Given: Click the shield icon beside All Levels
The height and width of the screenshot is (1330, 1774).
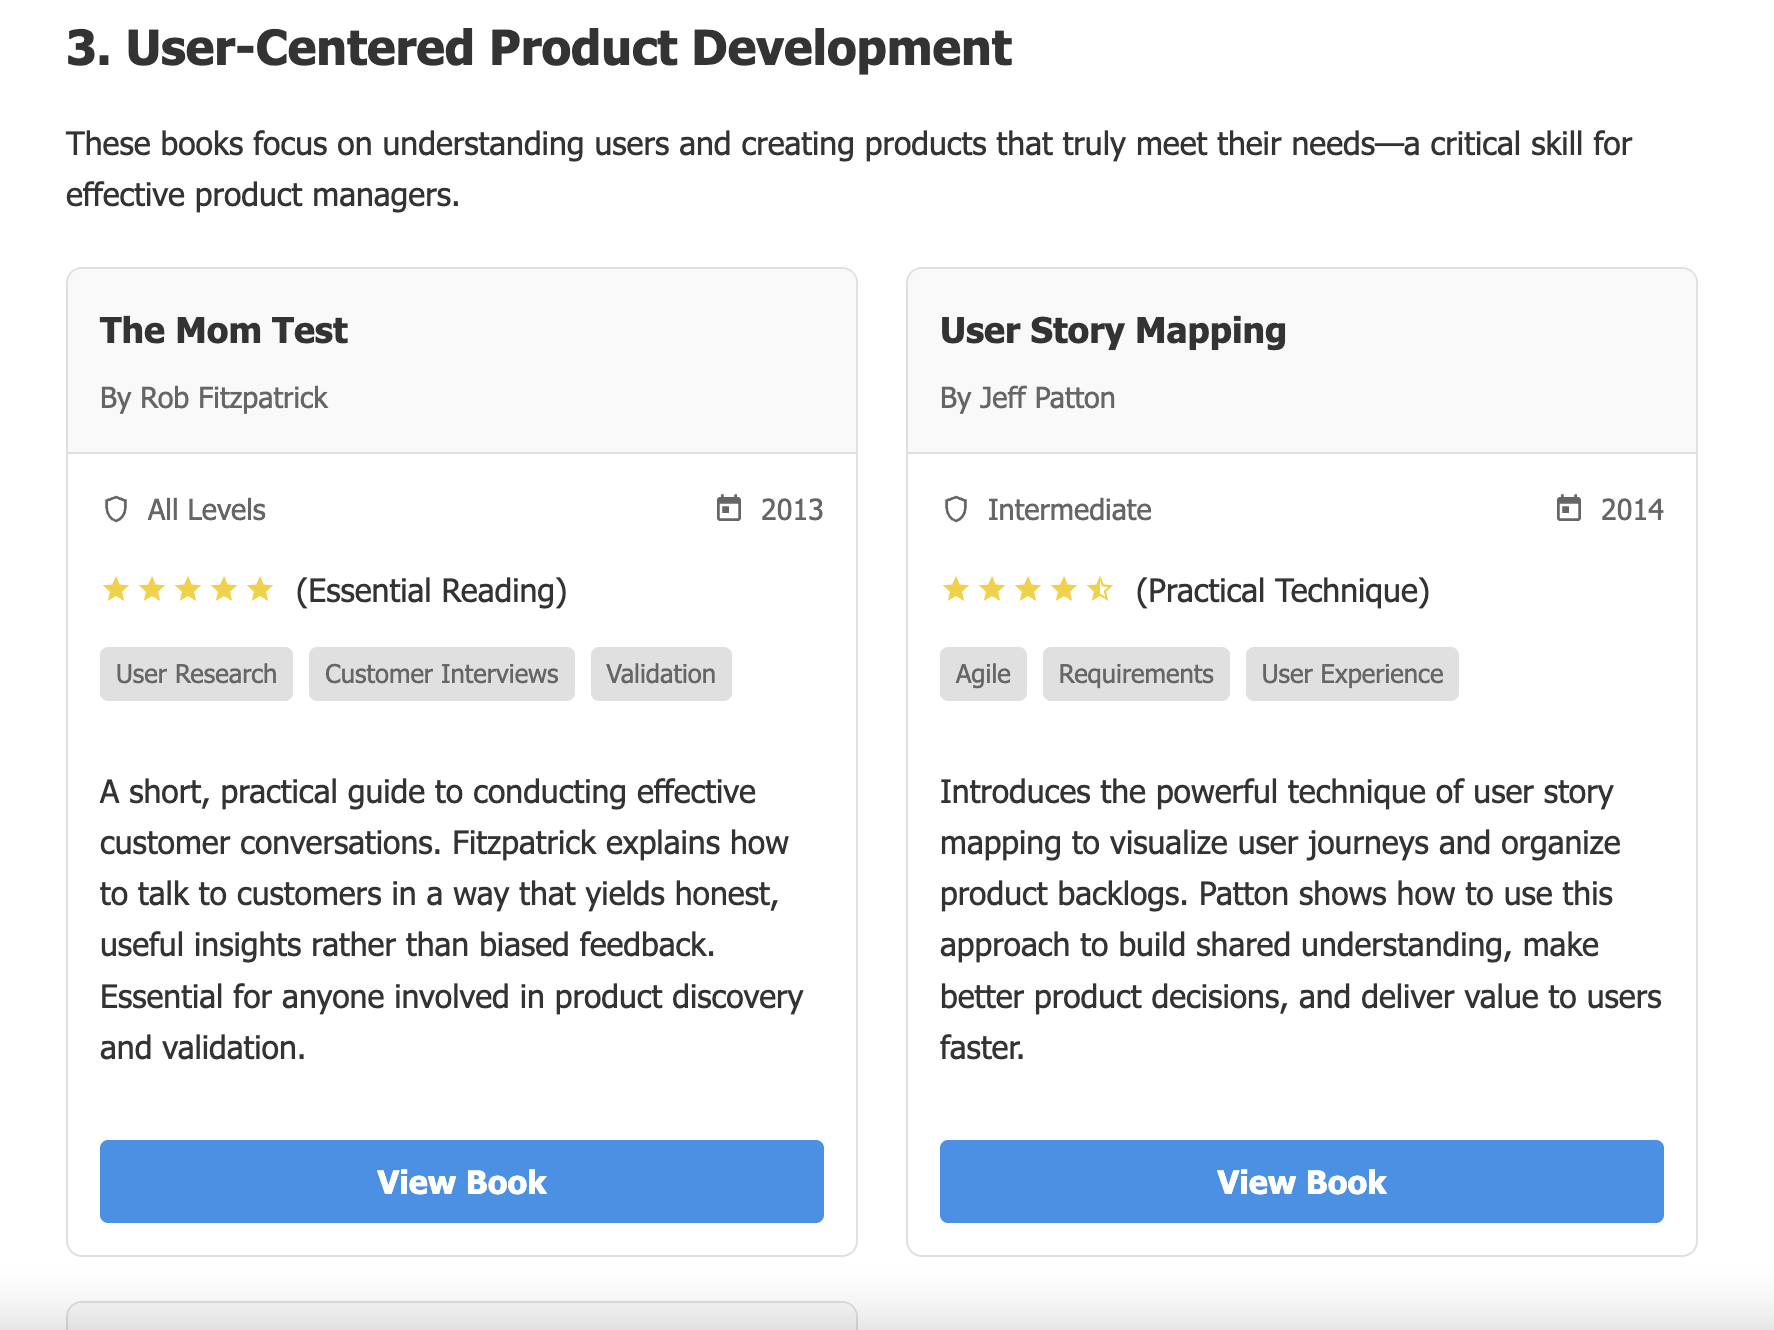Looking at the screenshot, I should (x=116, y=510).
